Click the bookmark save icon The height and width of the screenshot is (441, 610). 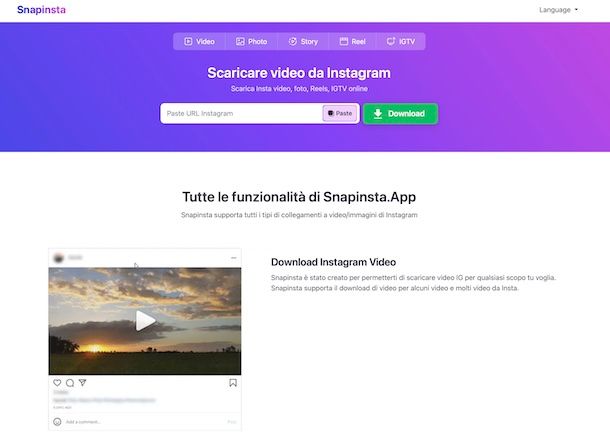(233, 383)
